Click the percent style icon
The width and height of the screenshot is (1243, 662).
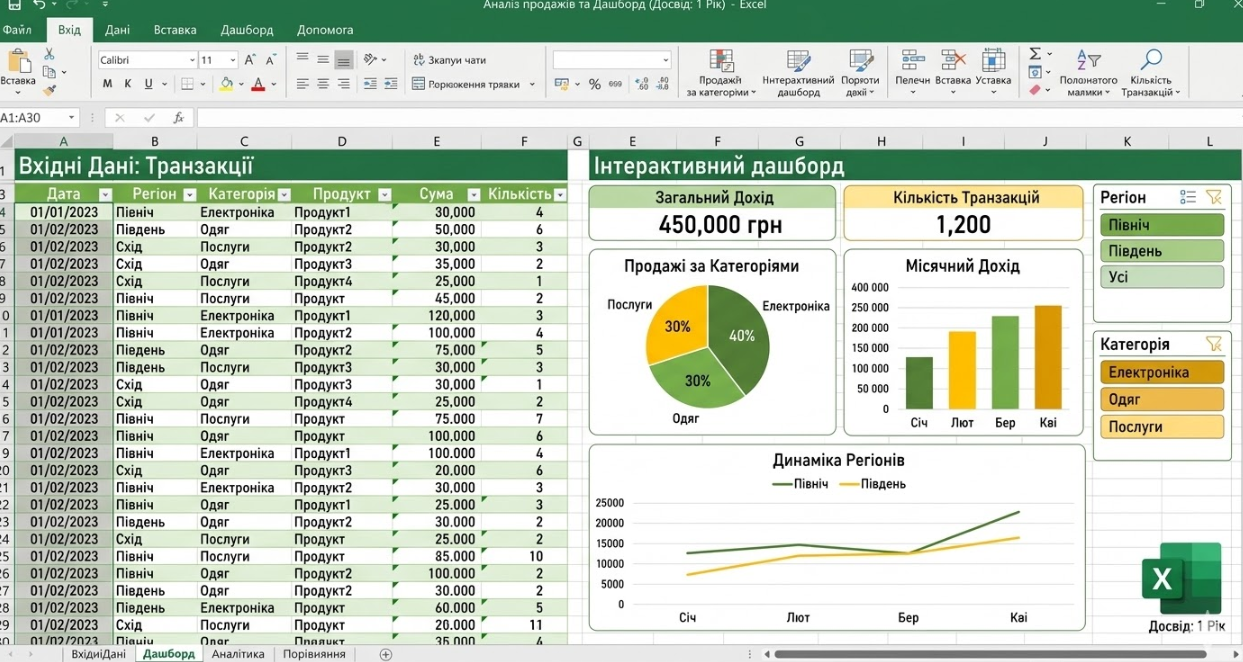point(594,85)
